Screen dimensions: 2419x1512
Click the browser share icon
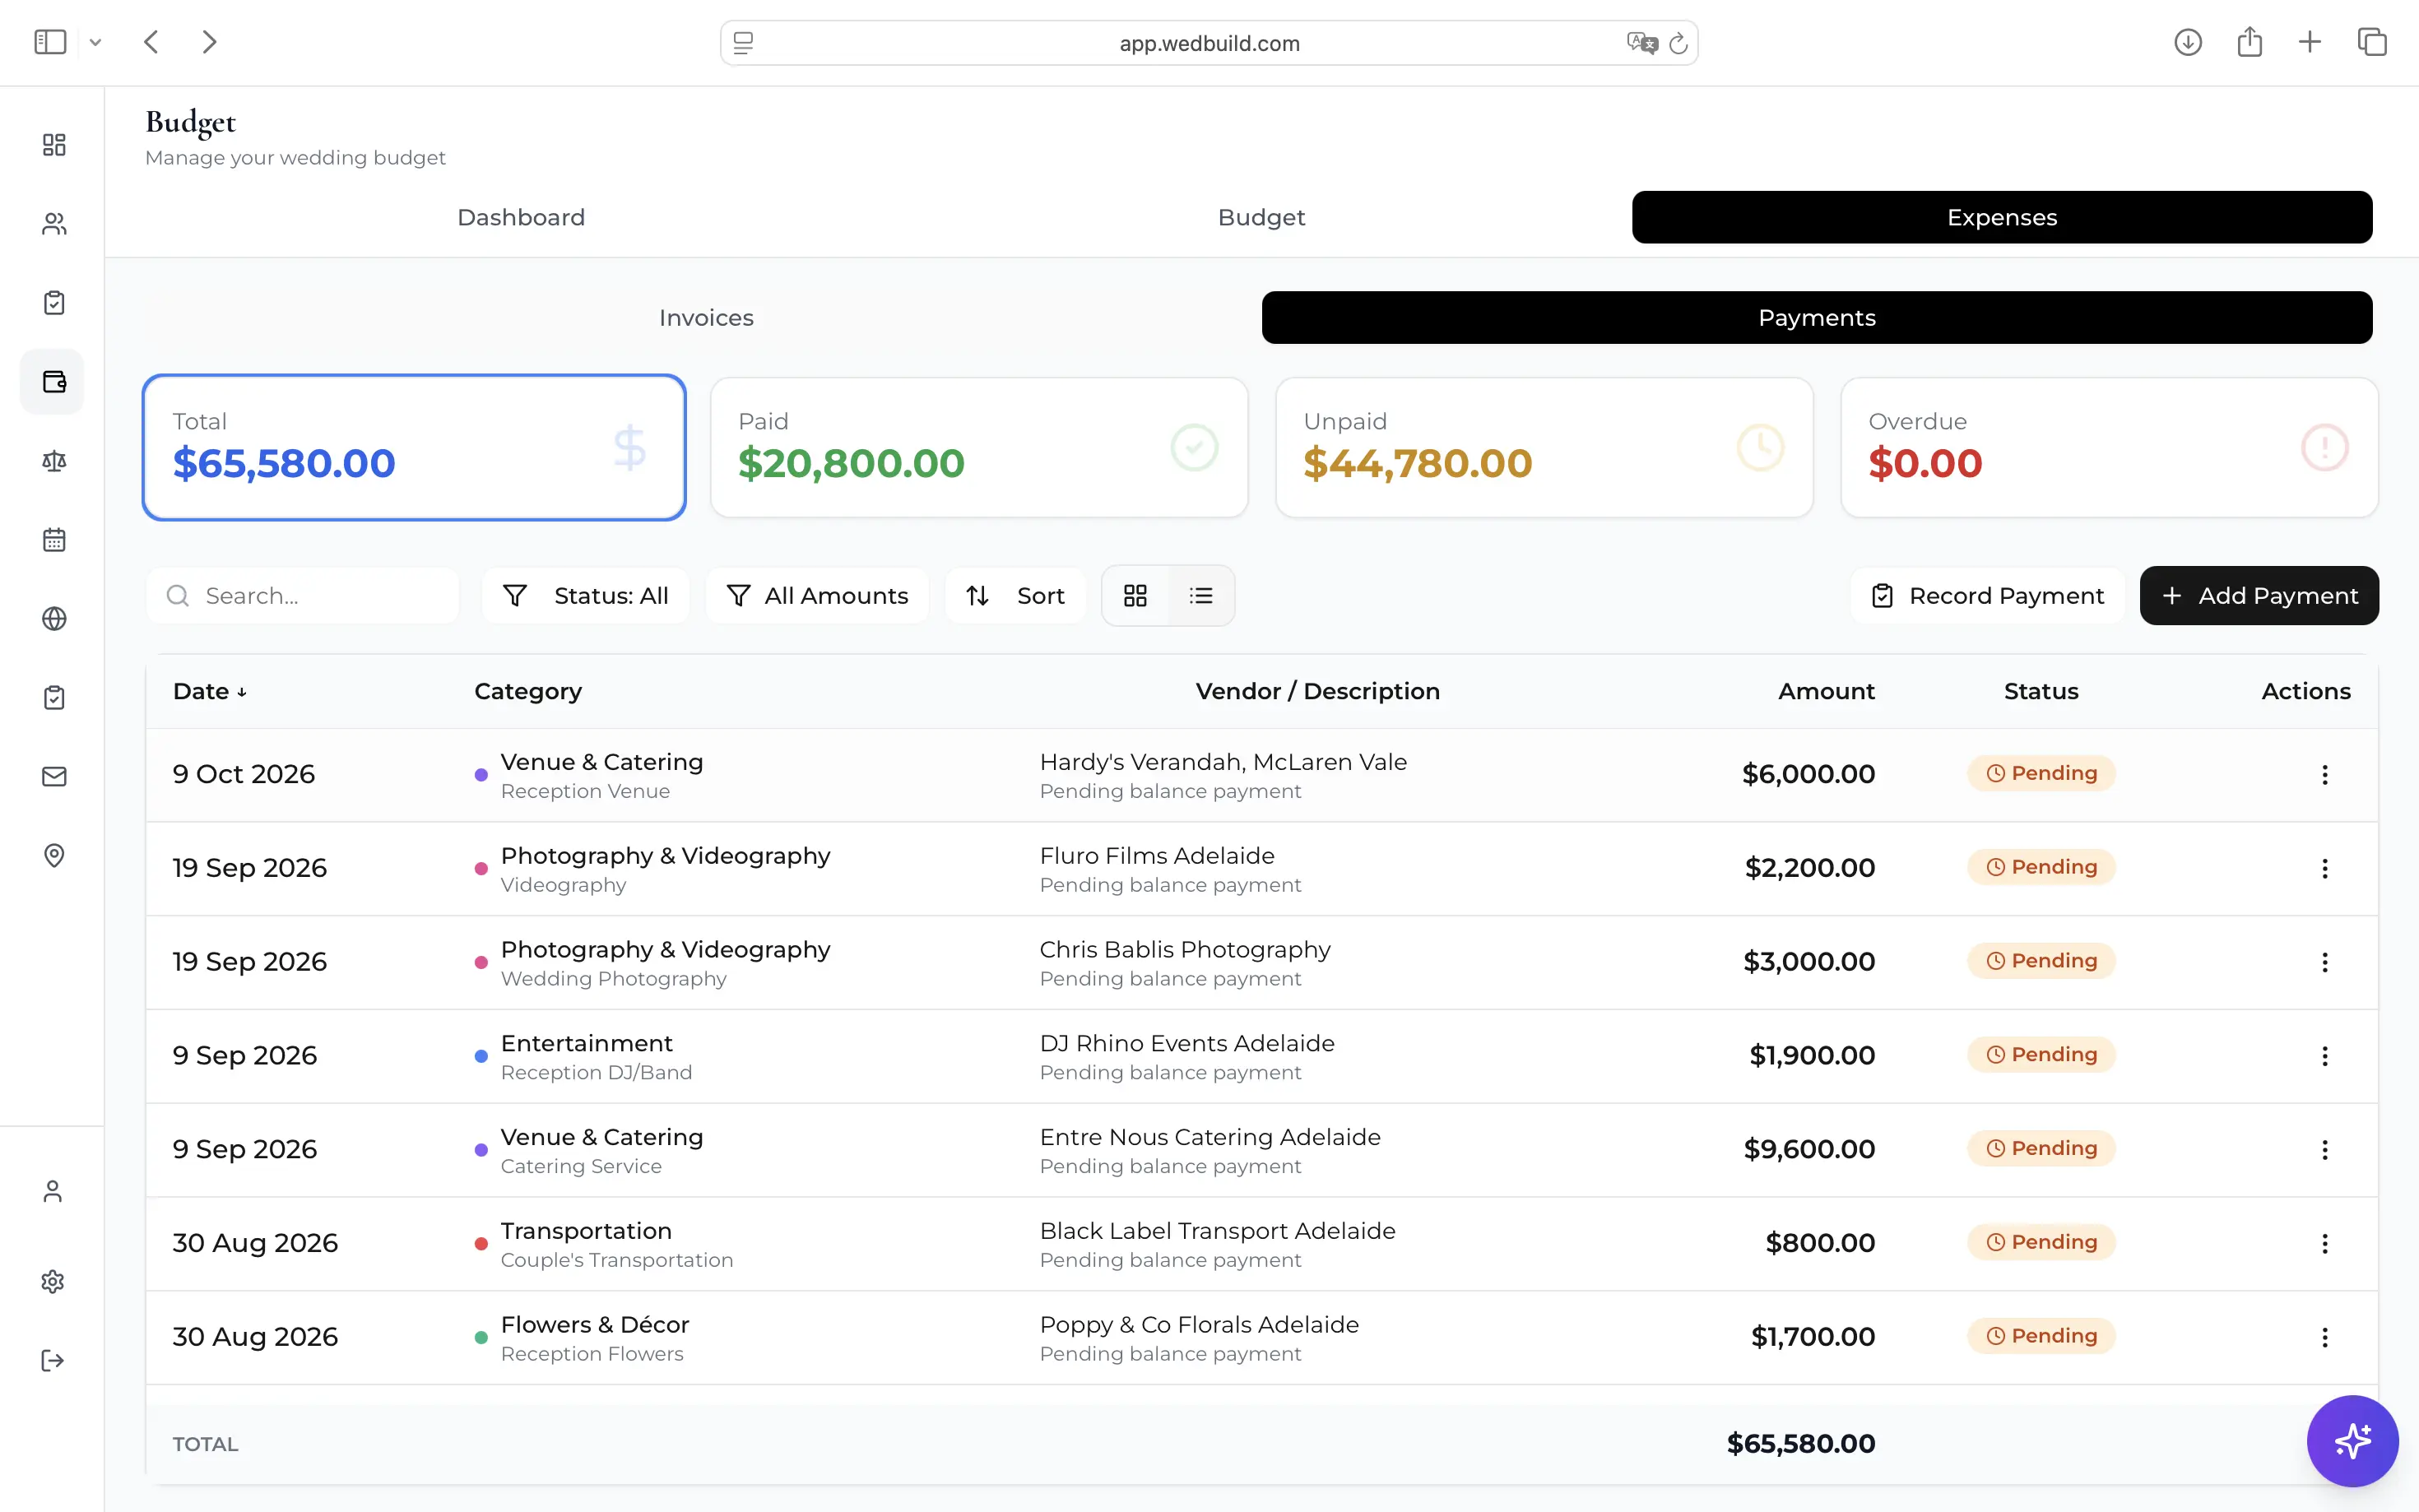click(x=2250, y=42)
